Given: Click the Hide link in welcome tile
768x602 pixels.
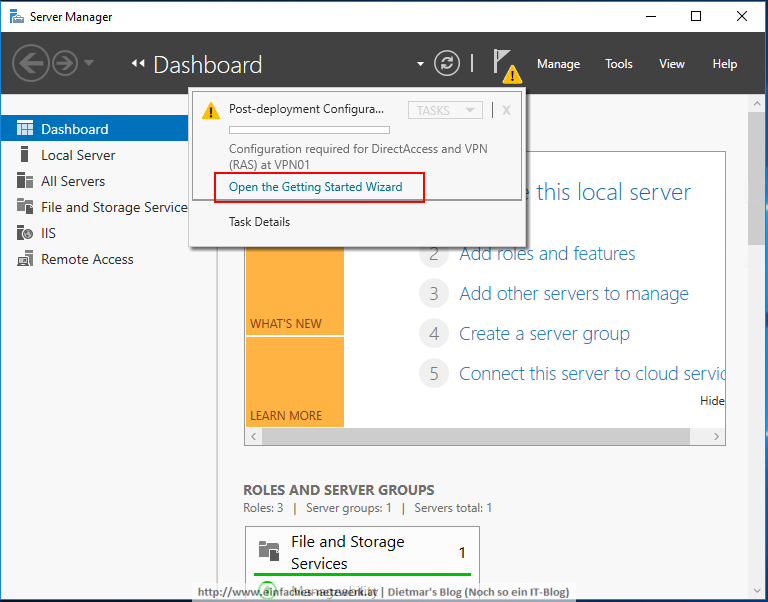Looking at the screenshot, I should tap(712, 401).
